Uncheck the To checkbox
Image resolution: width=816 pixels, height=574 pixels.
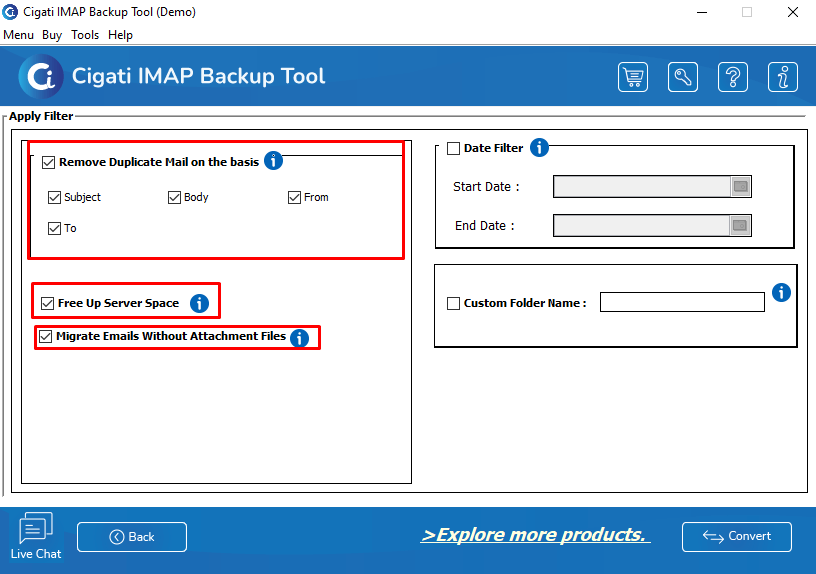[x=54, y=228]
